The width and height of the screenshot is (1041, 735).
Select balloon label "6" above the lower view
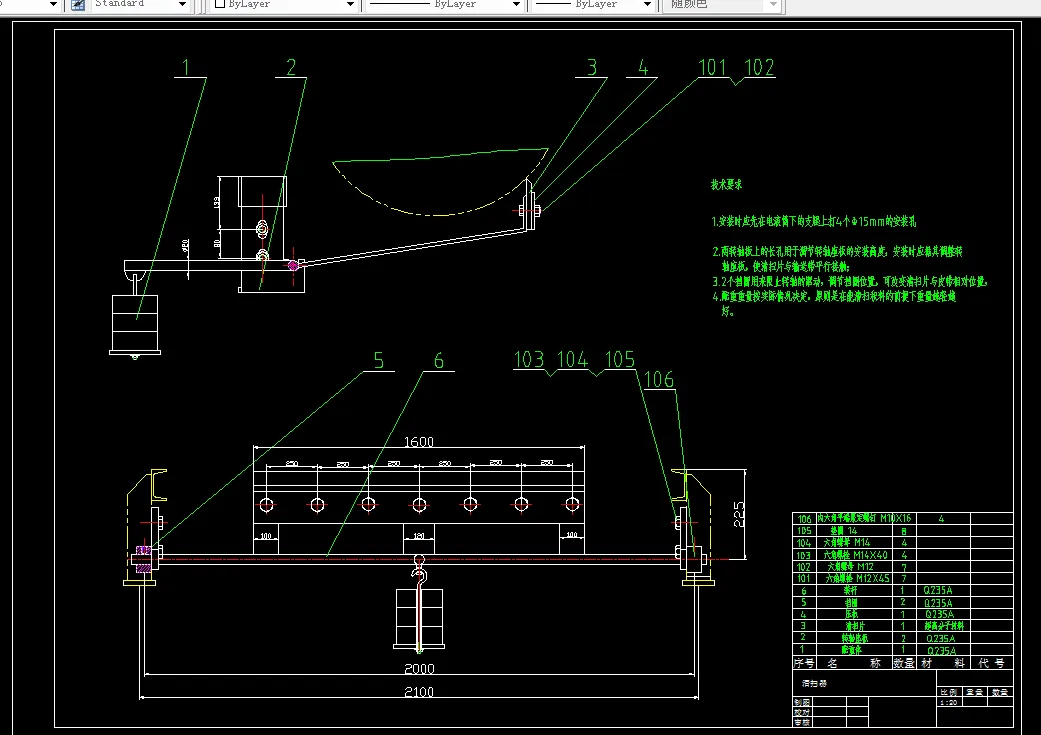click(439, 361)
